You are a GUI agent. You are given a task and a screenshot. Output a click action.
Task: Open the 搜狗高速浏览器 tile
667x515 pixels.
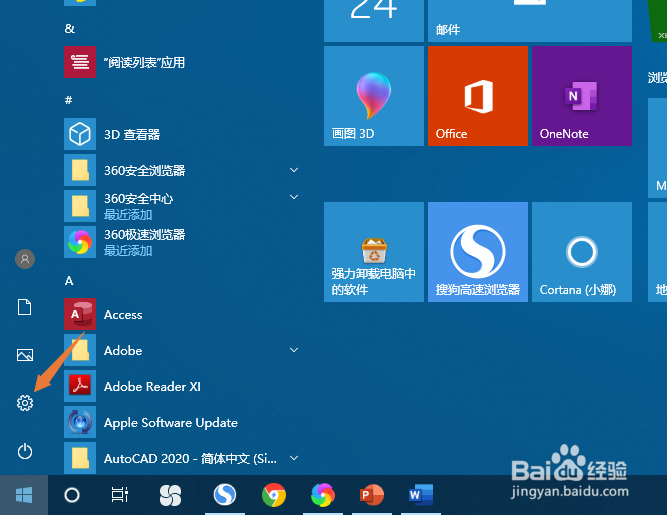click(x=478, y=252)
